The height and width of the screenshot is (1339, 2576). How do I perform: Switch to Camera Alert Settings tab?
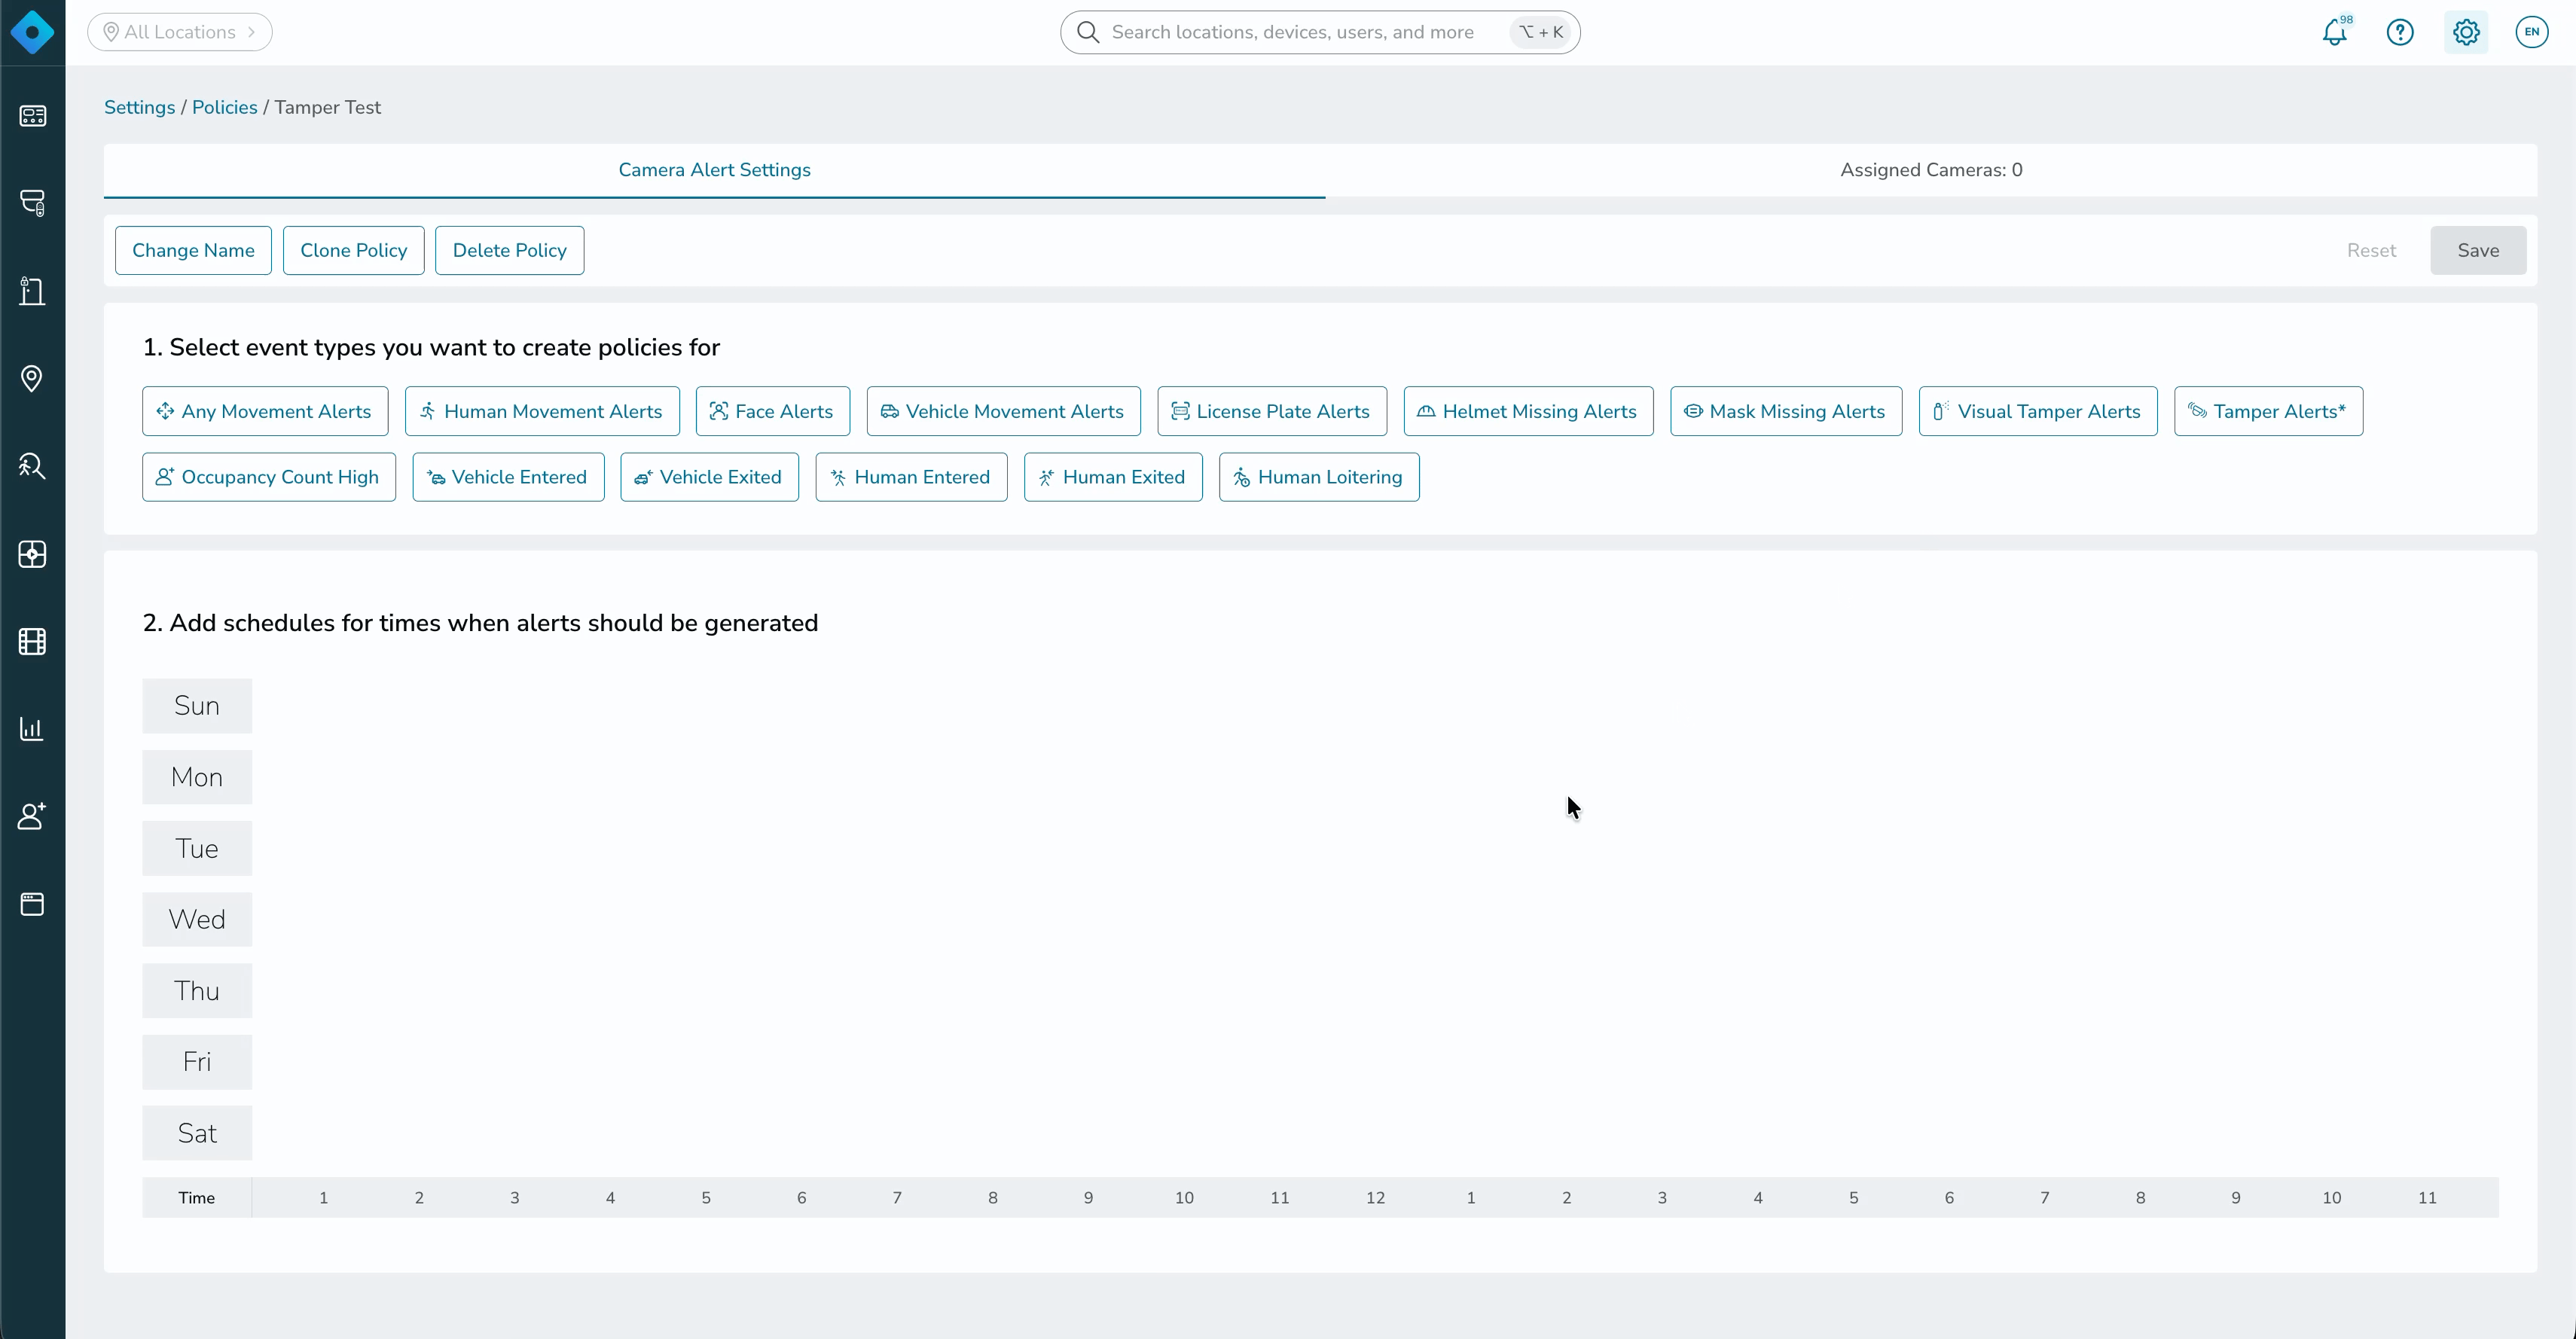click(x=715, y=170)
